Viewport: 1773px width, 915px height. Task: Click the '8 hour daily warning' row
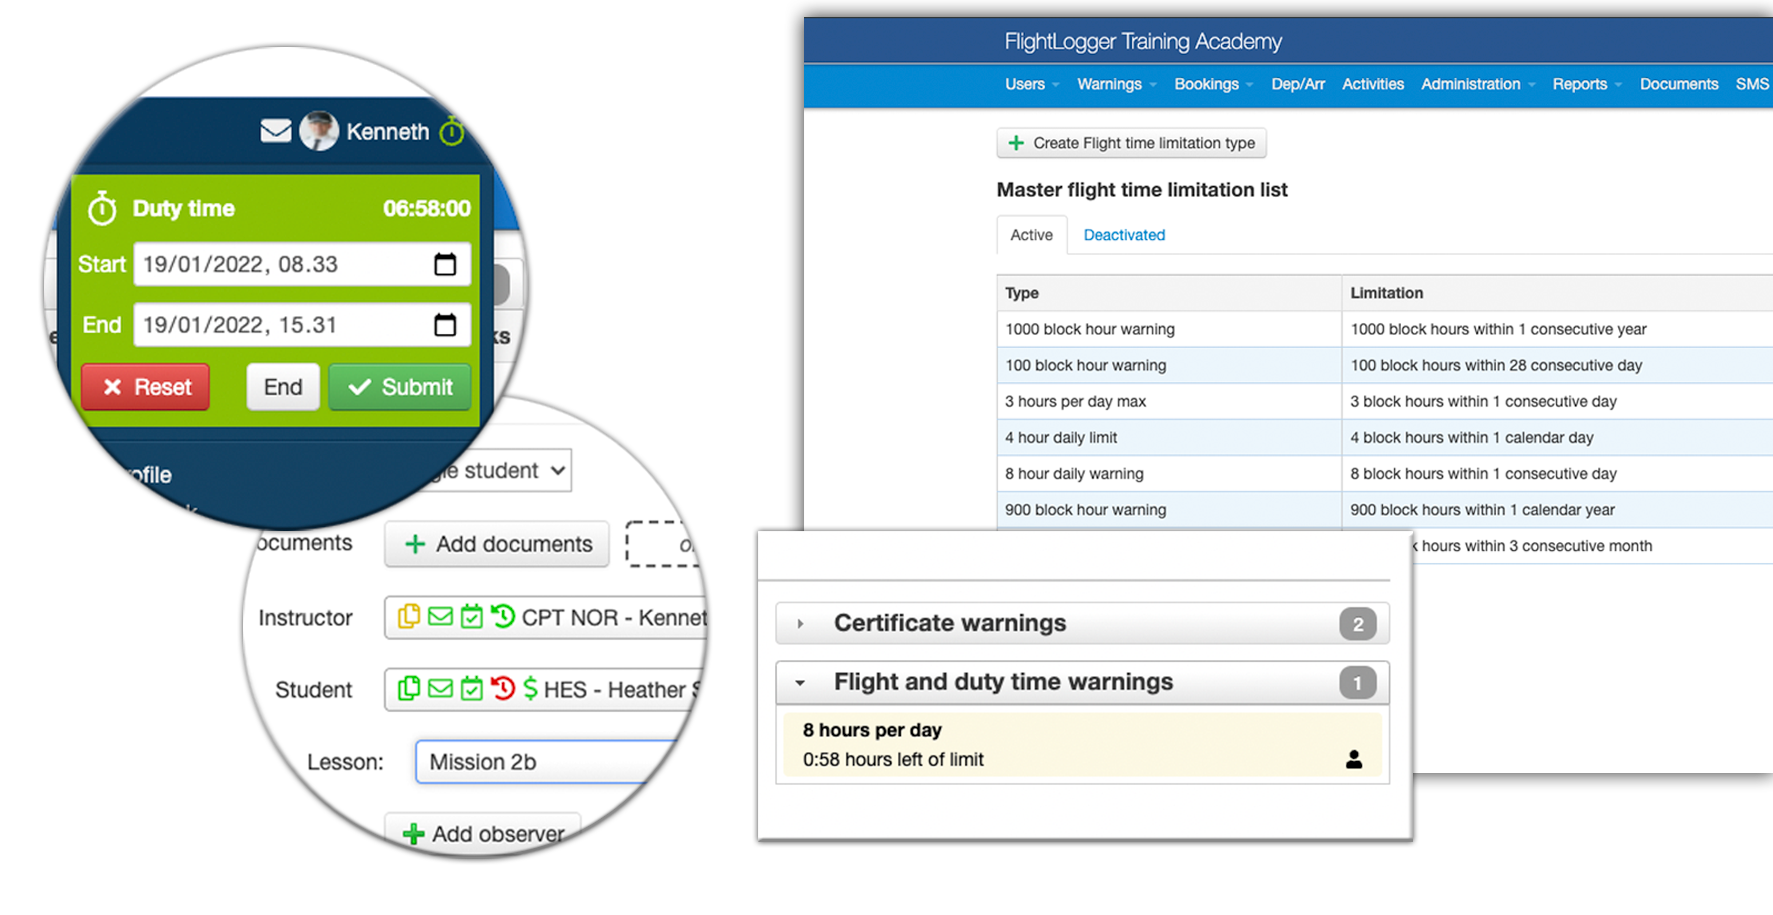1385,473
